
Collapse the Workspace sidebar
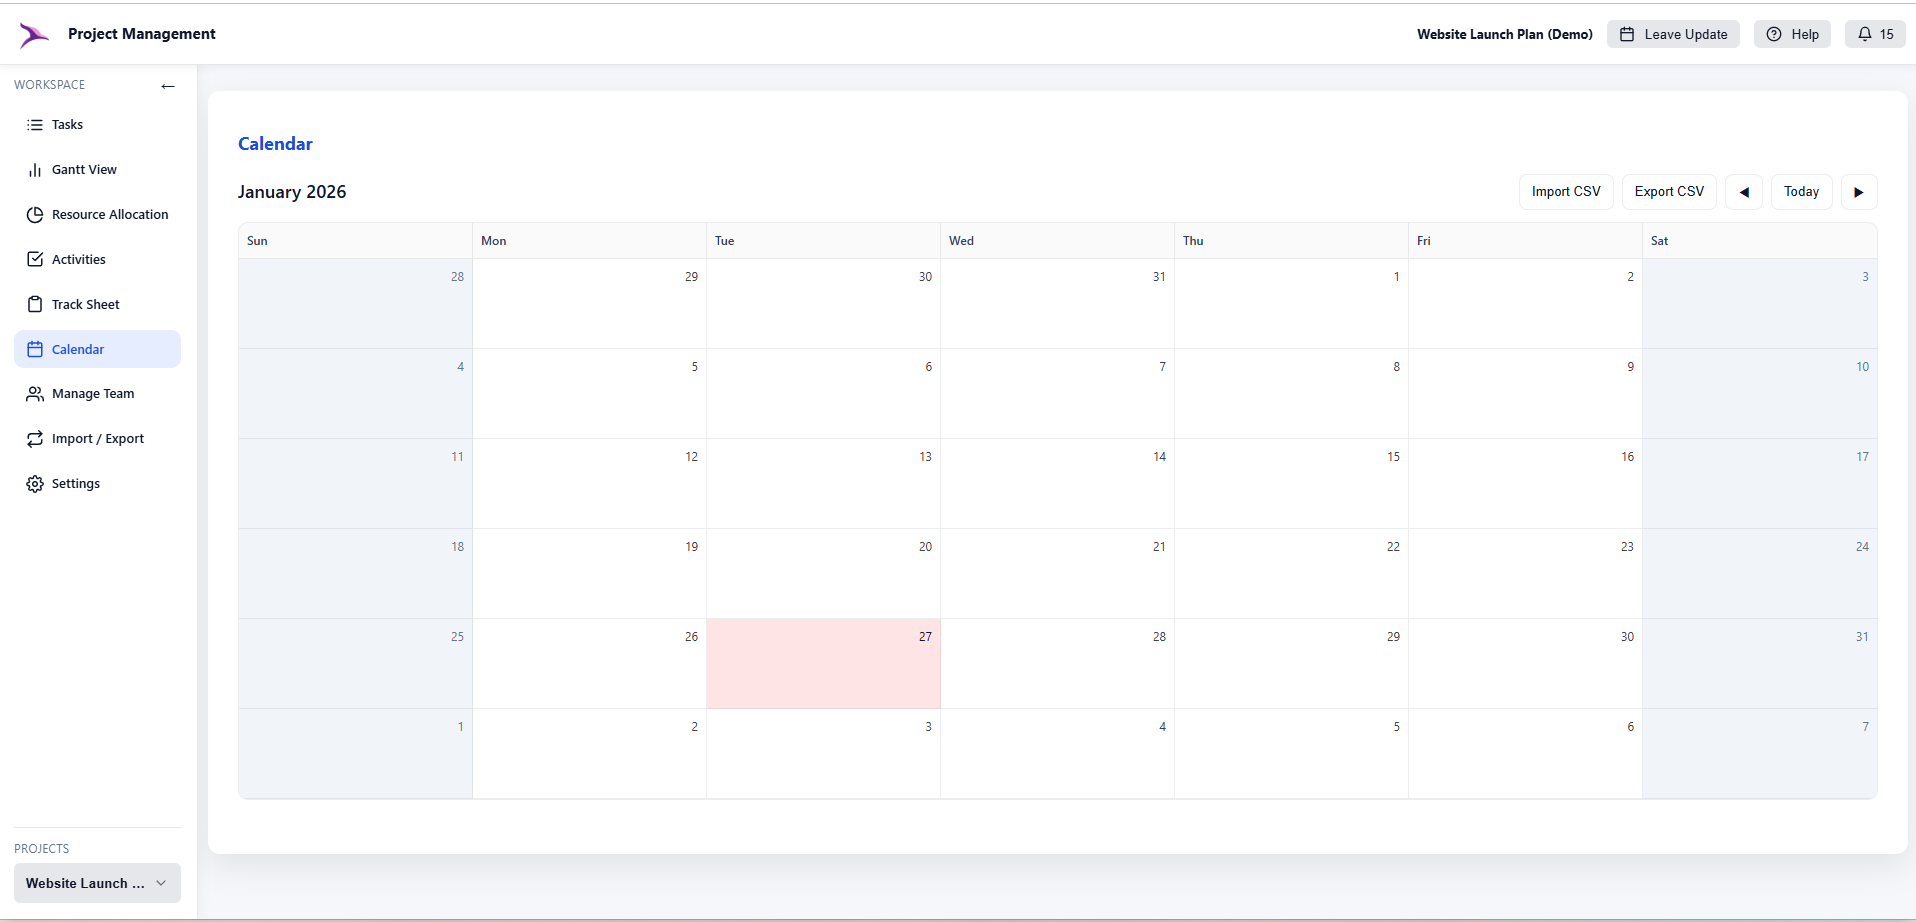coord(167,86)
